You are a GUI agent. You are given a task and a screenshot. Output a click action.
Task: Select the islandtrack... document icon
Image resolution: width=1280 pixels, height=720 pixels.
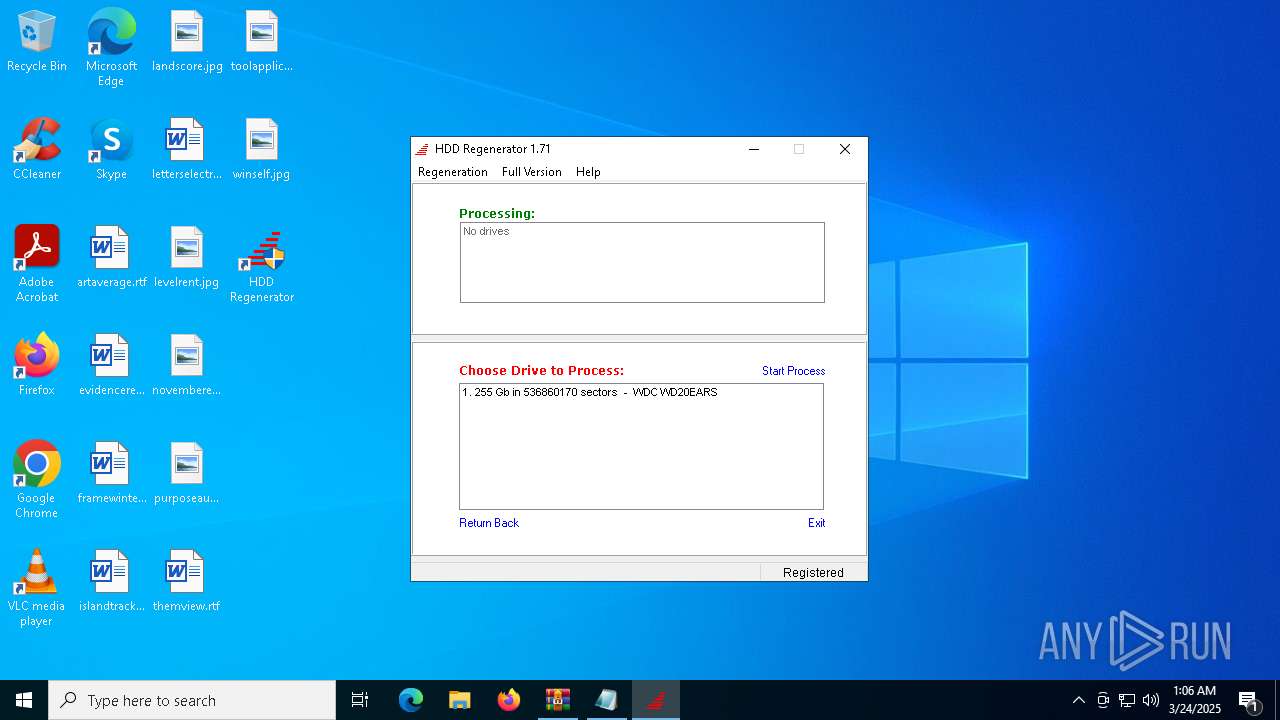(x=111, y=582)
